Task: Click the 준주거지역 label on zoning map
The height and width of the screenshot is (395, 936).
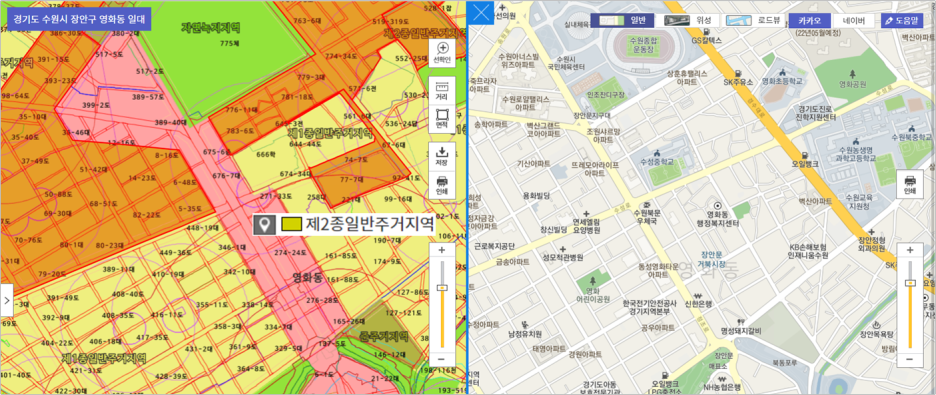Action: [383, 336]
